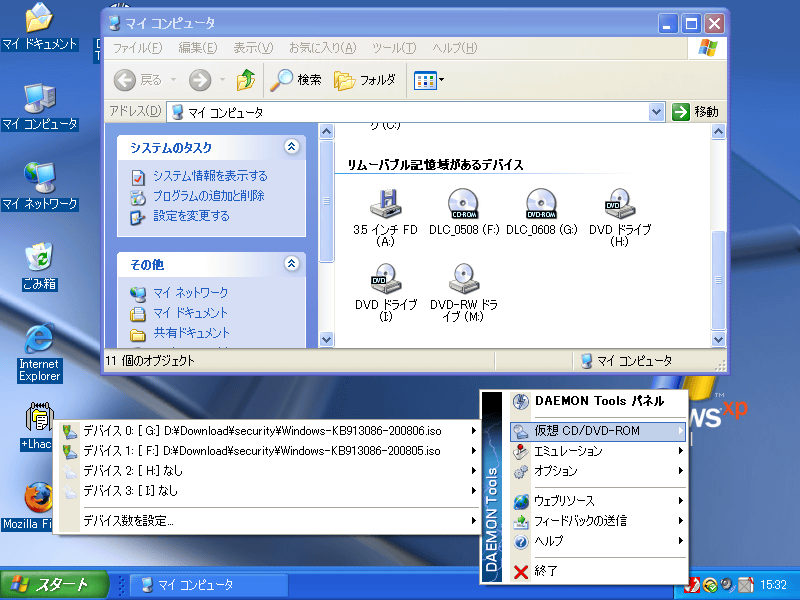Open マイ コンピュータ desktop icon
800x600 pixels.
point(40,107)
